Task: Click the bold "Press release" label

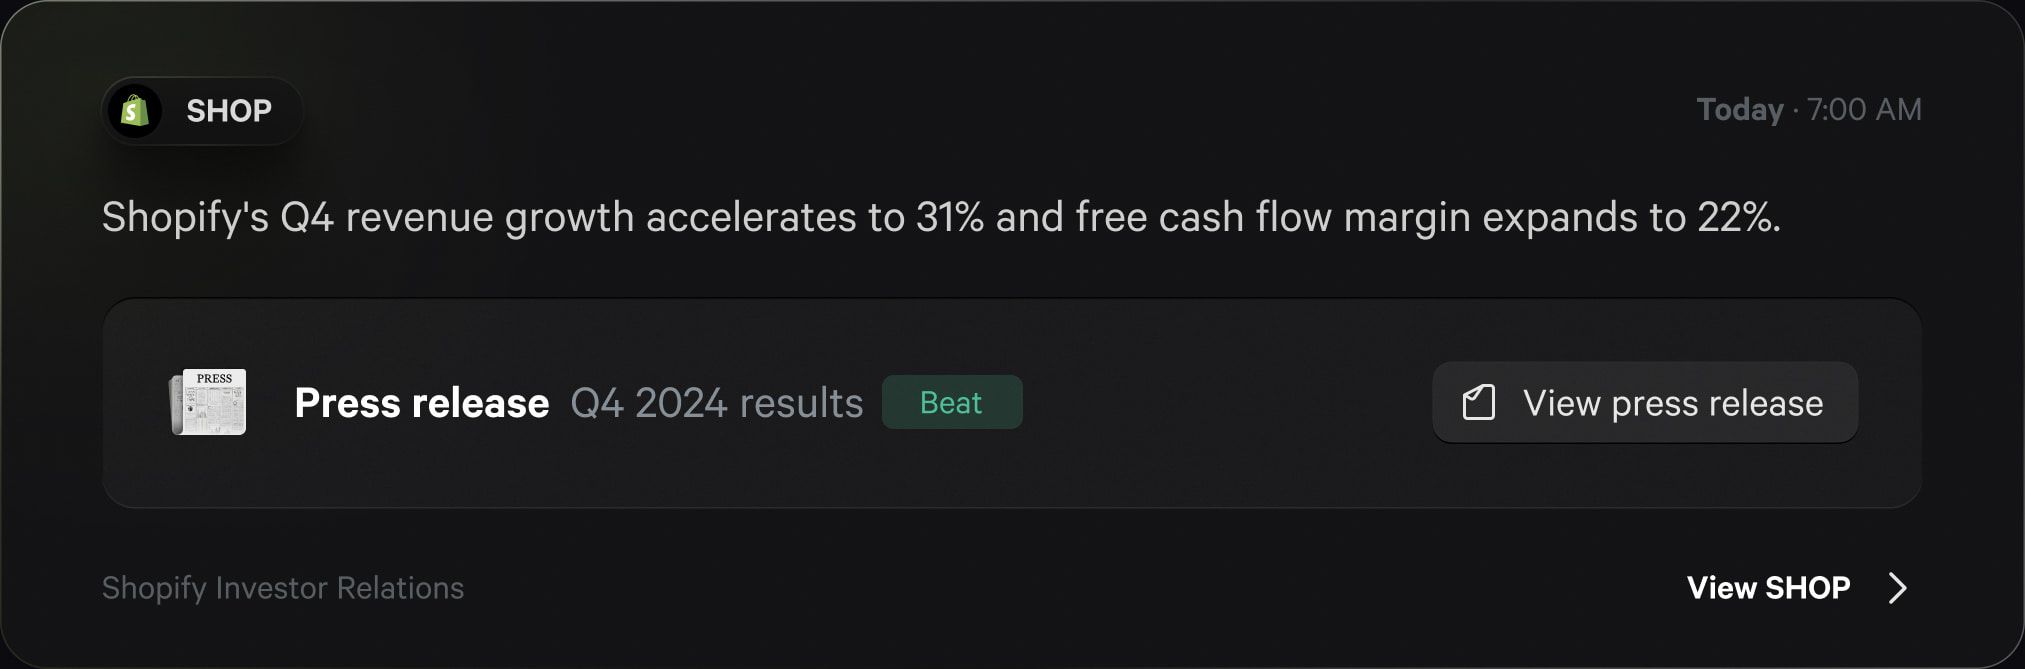Action: [421, 403]
